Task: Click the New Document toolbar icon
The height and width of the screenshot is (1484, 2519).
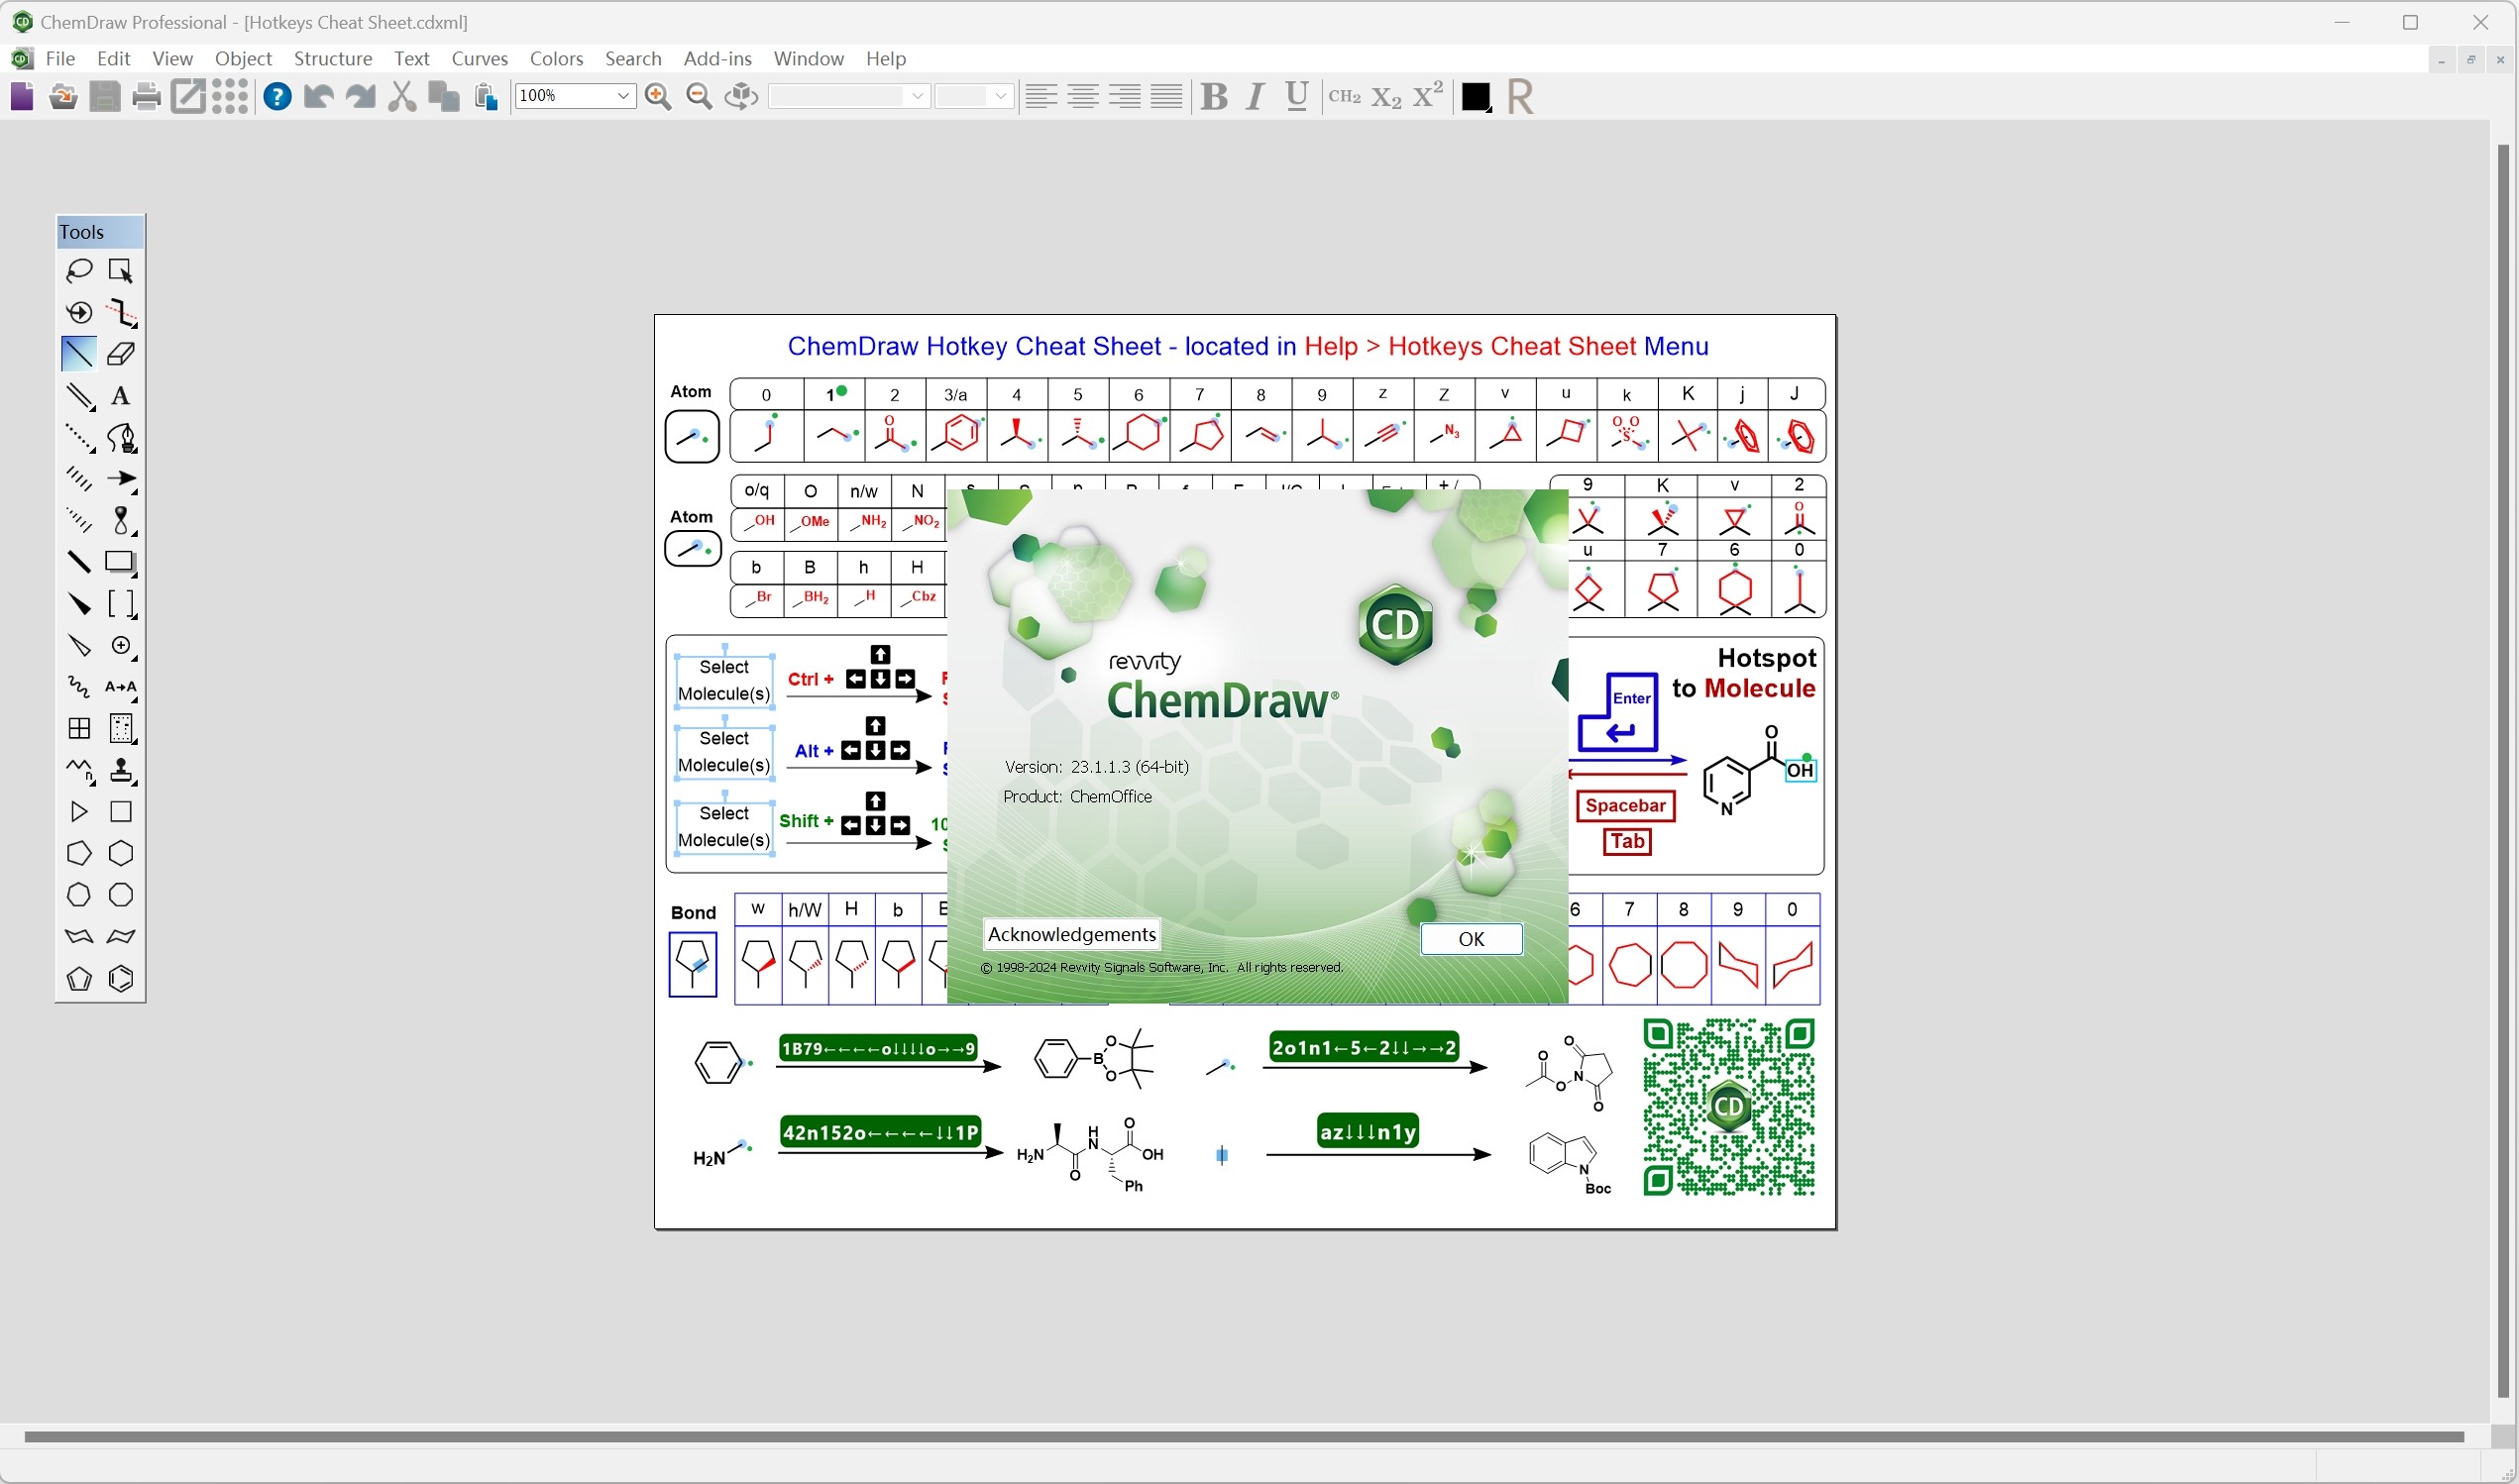Action: point(21,96)
